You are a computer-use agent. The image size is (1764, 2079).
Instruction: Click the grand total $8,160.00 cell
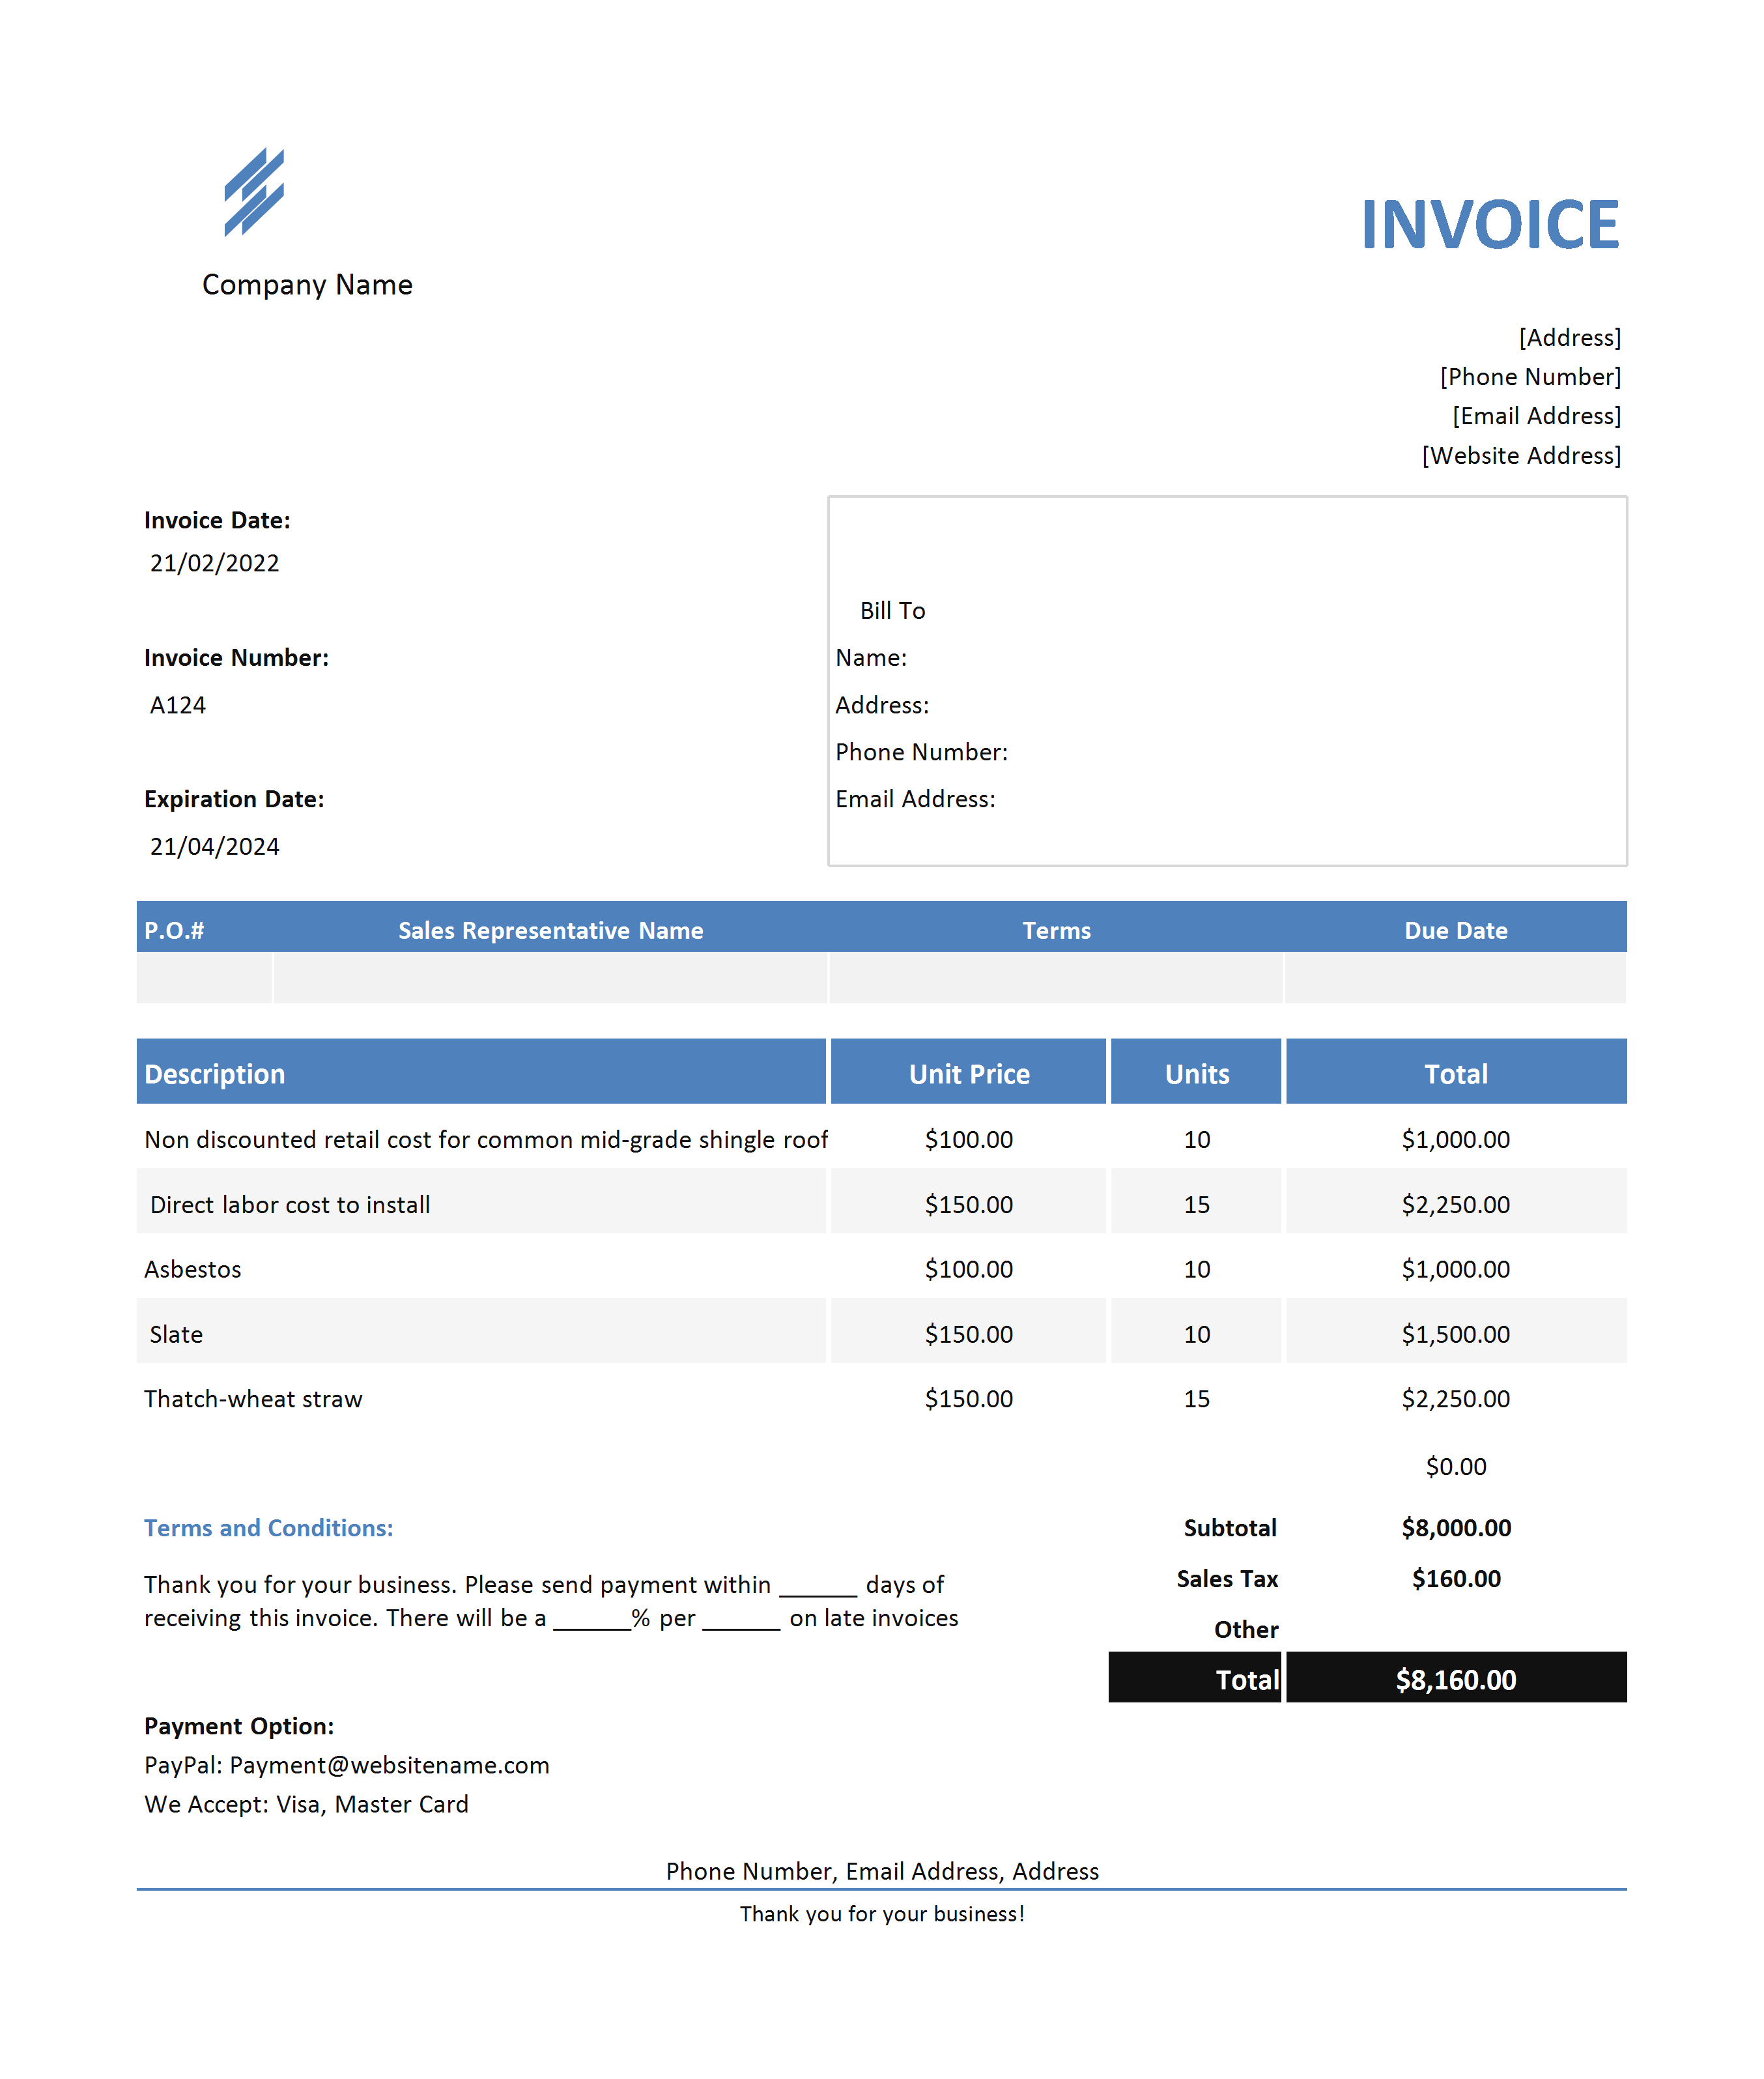(1455, 1679)
